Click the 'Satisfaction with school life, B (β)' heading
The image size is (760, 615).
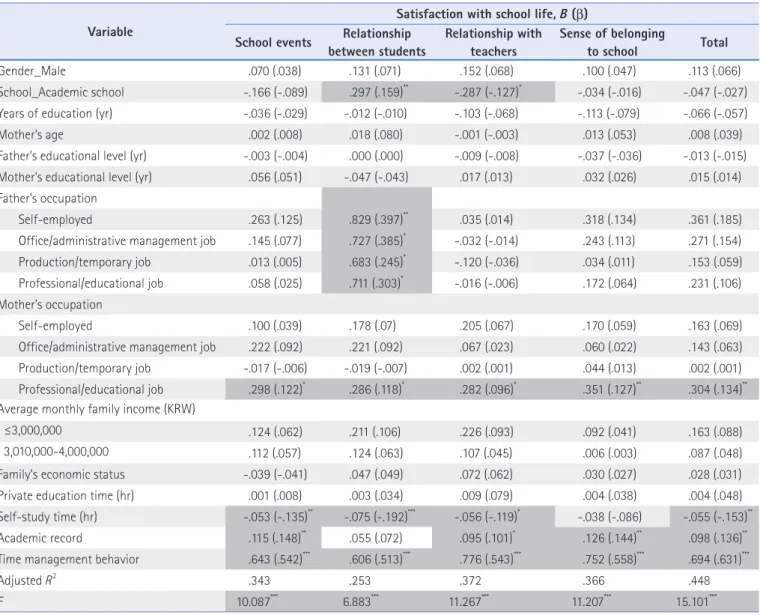point(492,14)
